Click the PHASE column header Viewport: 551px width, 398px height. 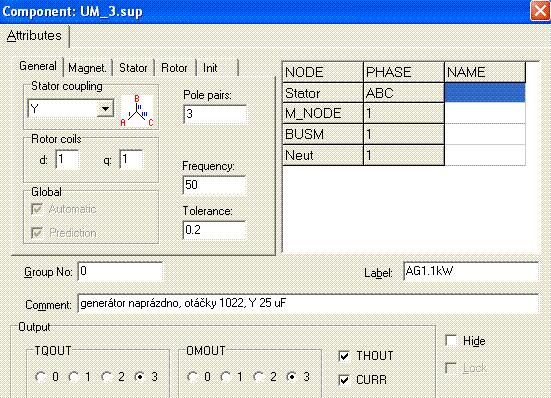click(404, 72)
